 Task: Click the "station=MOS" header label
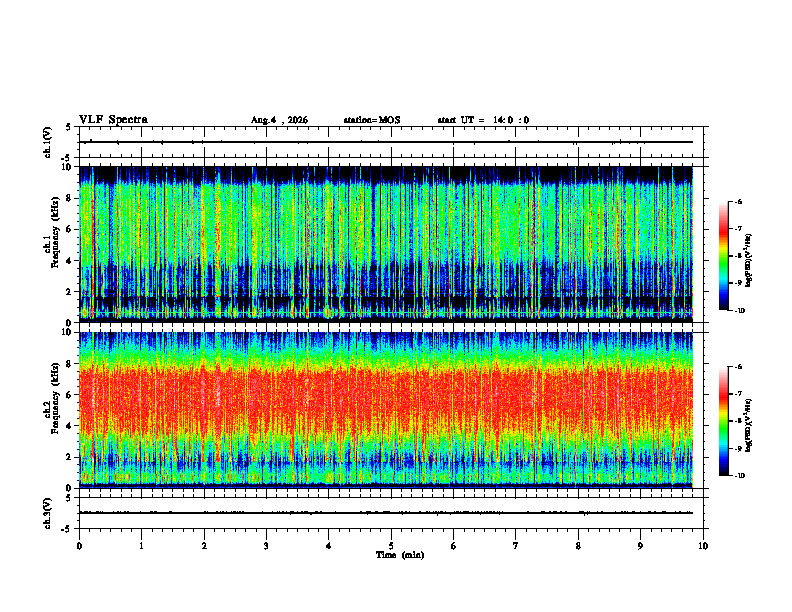[372, 120]
